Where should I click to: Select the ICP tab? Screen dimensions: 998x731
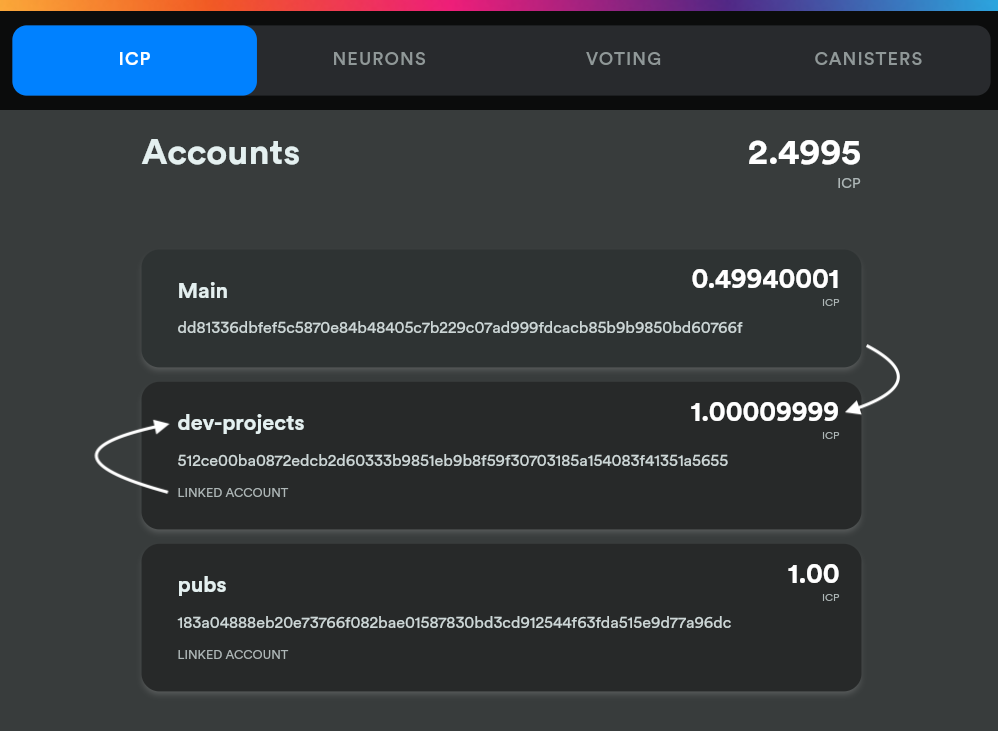point(134,59)
